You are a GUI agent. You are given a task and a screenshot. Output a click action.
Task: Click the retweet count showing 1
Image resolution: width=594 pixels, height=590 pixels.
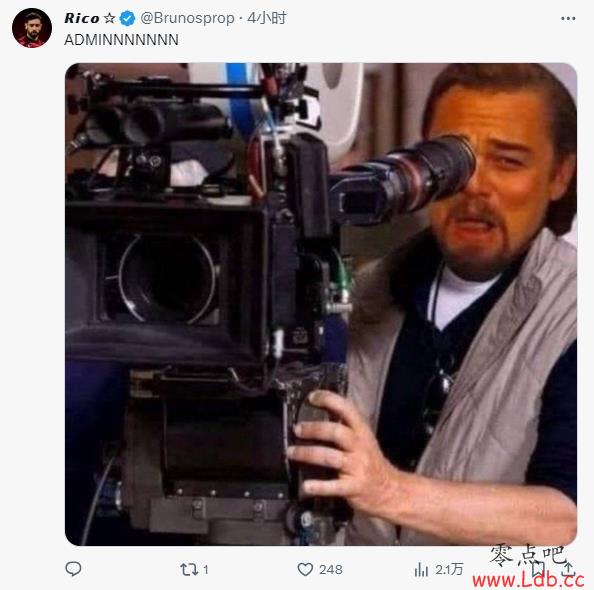coord(206,570)
